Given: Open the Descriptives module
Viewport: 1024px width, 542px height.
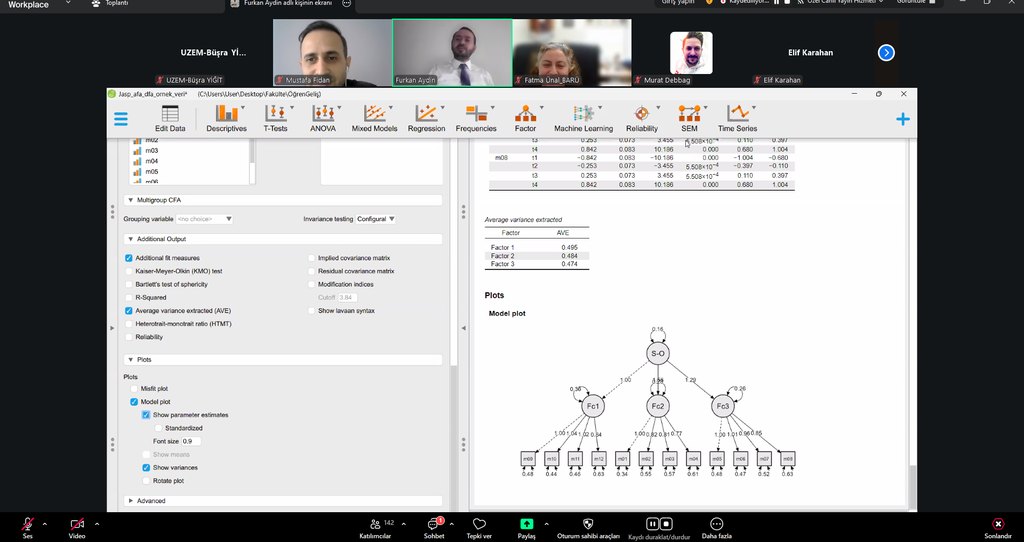Looking at the screenshot, I should tap(226, 118).
